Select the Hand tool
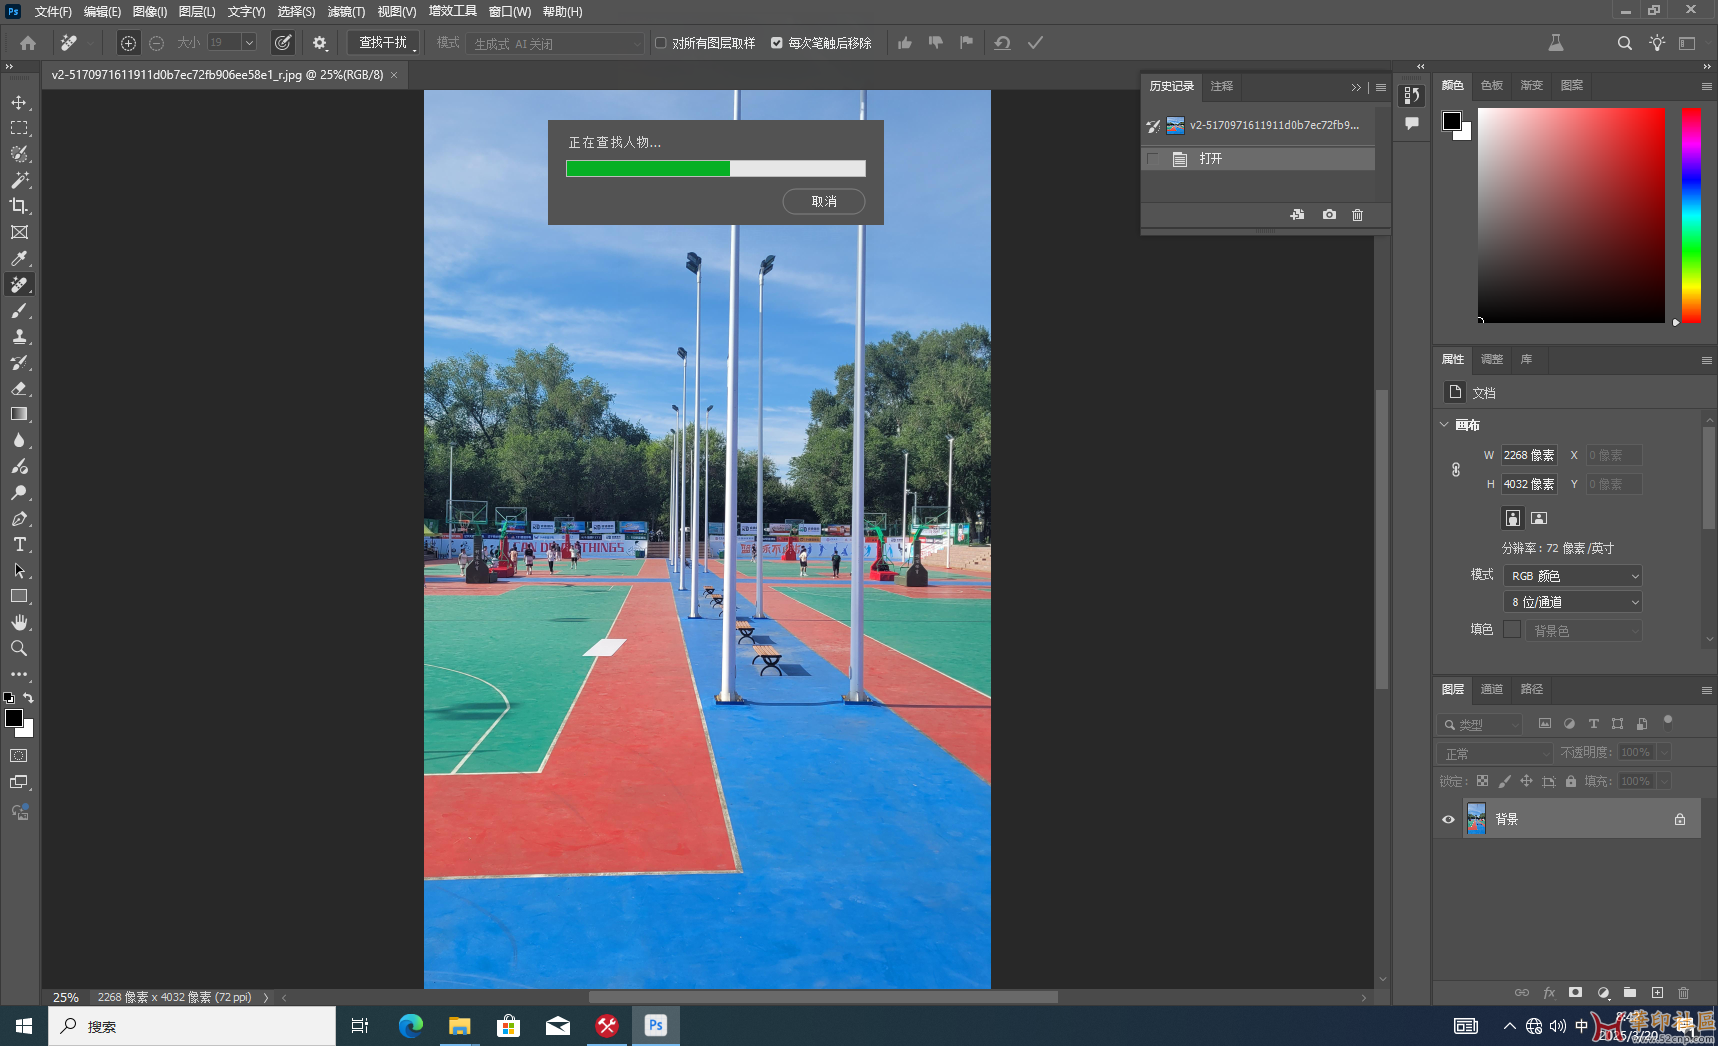1718x1046 pixels. click(x=19, y=622)
